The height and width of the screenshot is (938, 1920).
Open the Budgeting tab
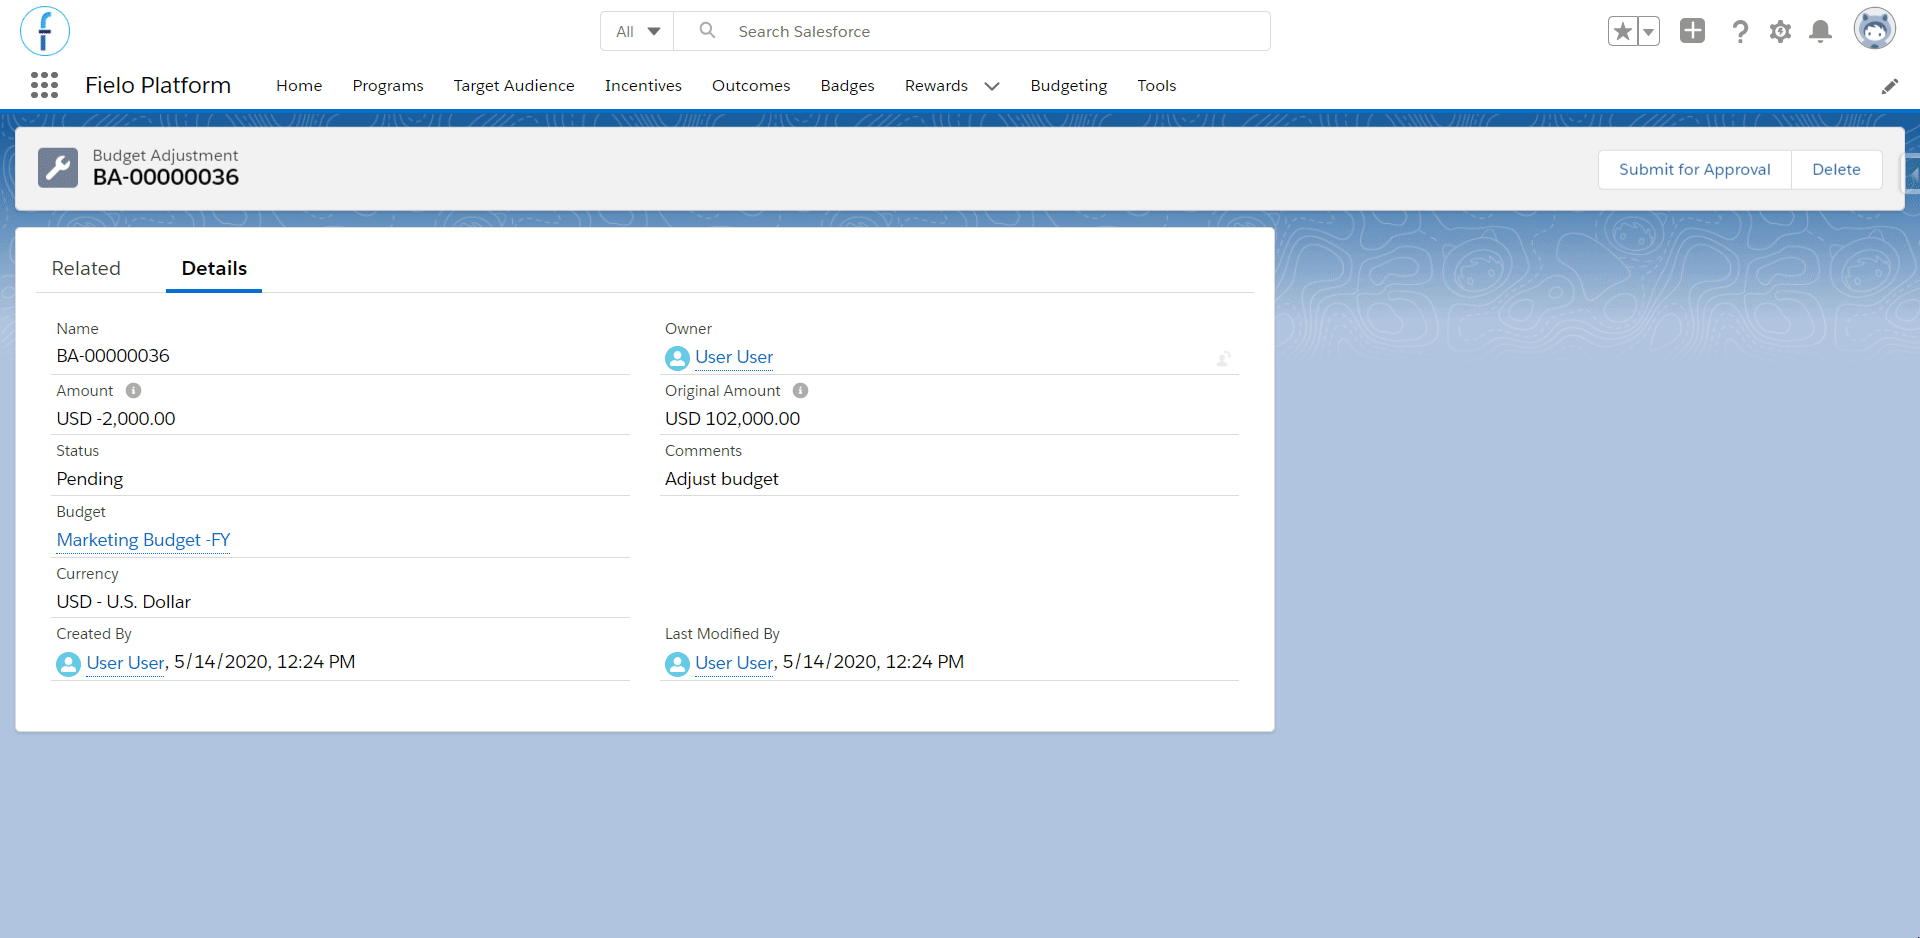[1068, 86]
